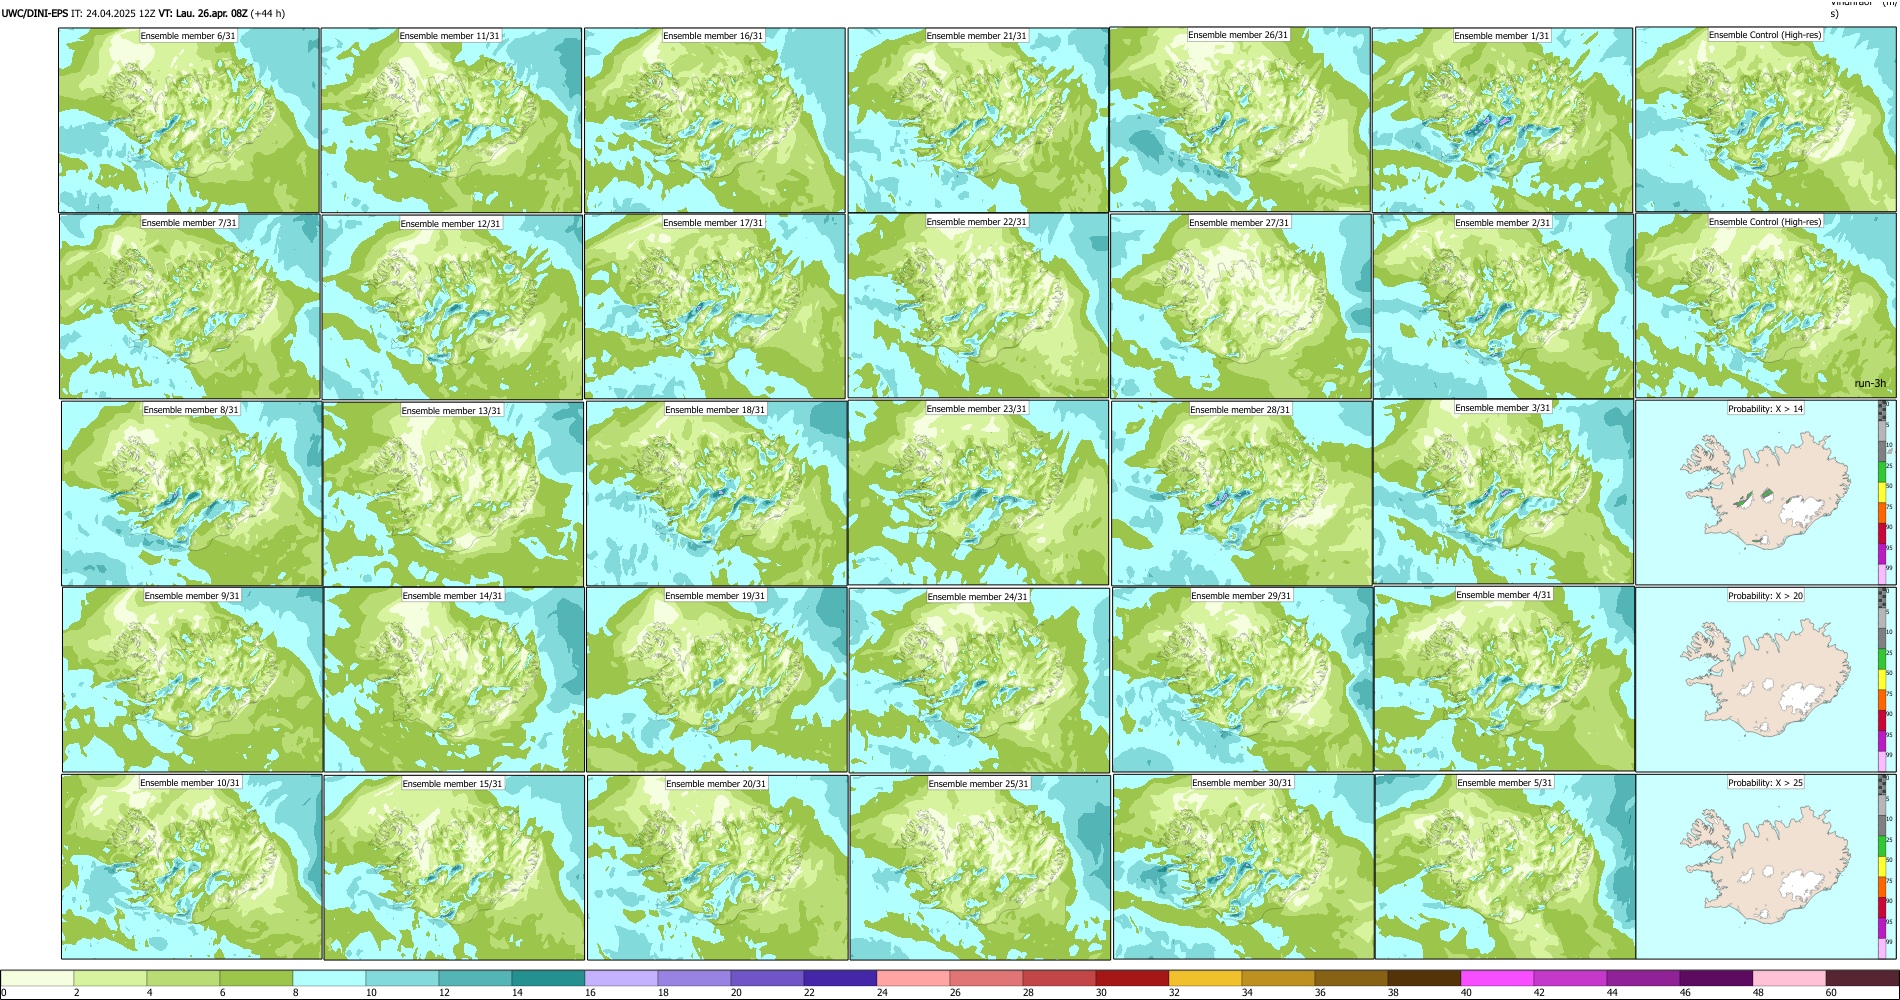The height and width of the screenshot is (1000, 1900).
Task: Pick the lavender 16–18 legend swatch
Action: click(621, 978)
